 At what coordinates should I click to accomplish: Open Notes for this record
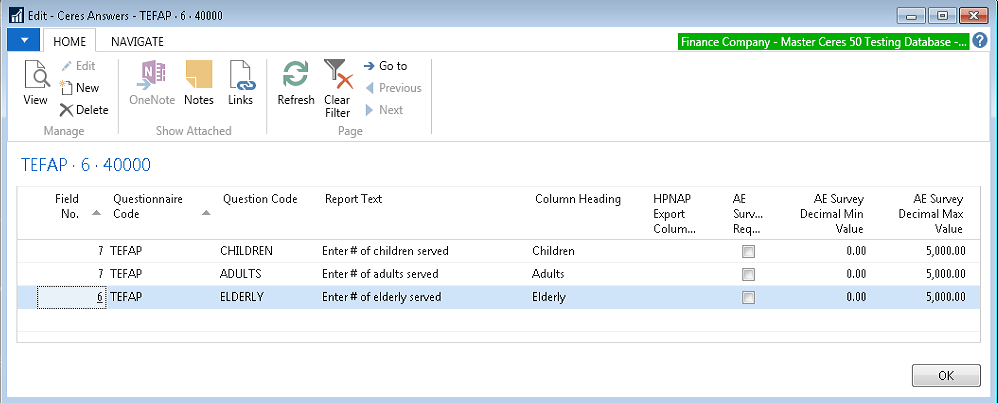(x=199, y=82)
